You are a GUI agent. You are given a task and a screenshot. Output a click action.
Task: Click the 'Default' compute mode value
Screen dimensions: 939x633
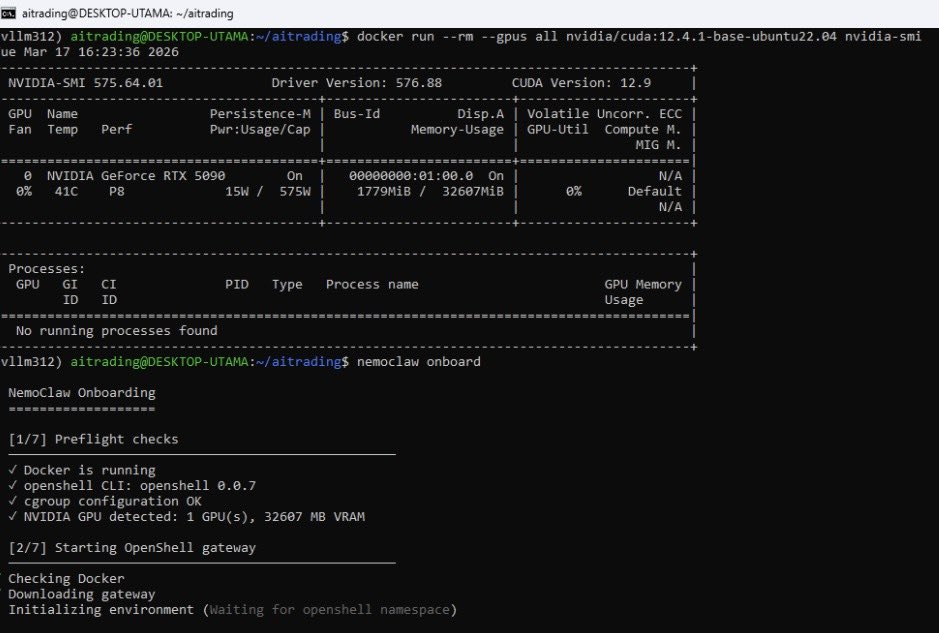pyautogui.click(x=655, y=192)
